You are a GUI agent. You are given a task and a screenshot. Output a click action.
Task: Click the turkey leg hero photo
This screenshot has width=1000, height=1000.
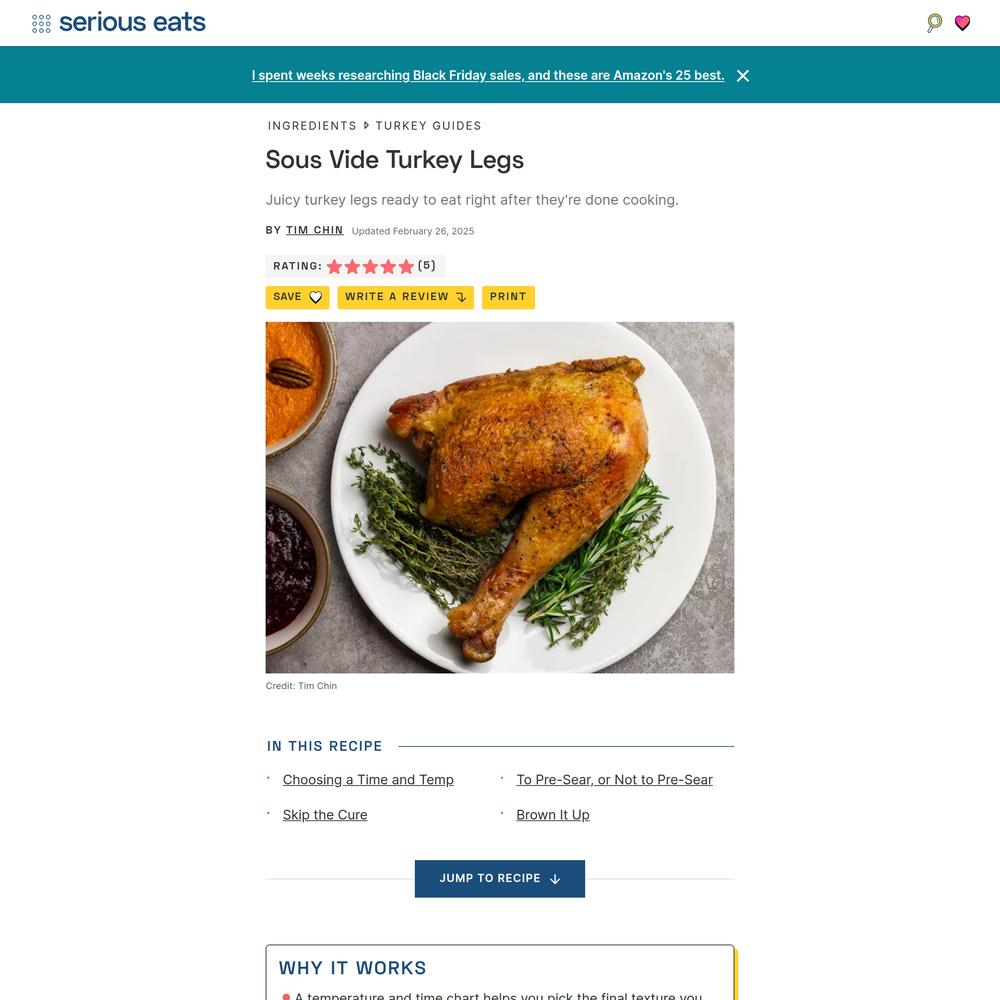499,497
